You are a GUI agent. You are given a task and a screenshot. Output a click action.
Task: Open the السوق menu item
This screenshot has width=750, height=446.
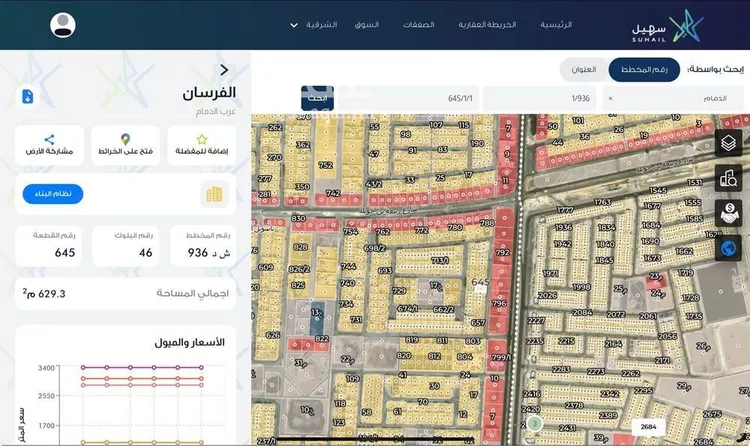(366, 24)
